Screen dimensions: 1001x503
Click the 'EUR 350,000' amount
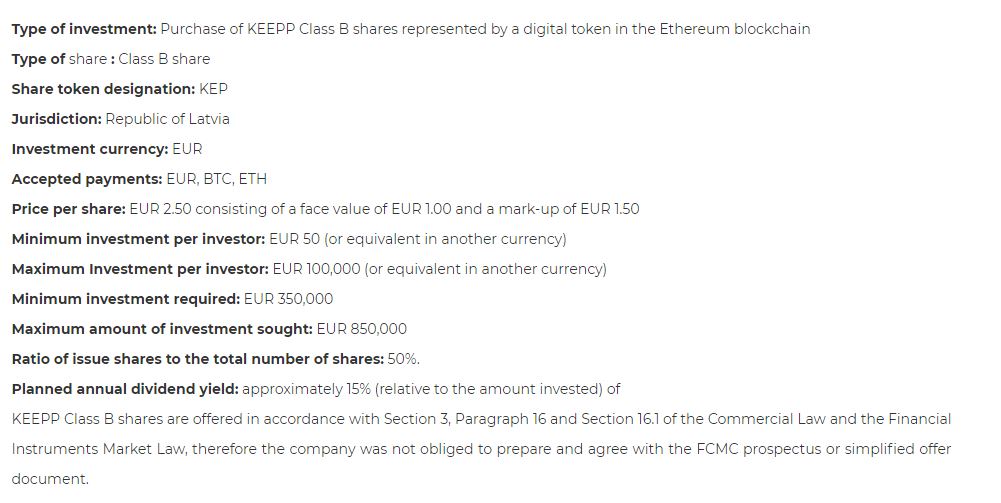click(289, 299)
